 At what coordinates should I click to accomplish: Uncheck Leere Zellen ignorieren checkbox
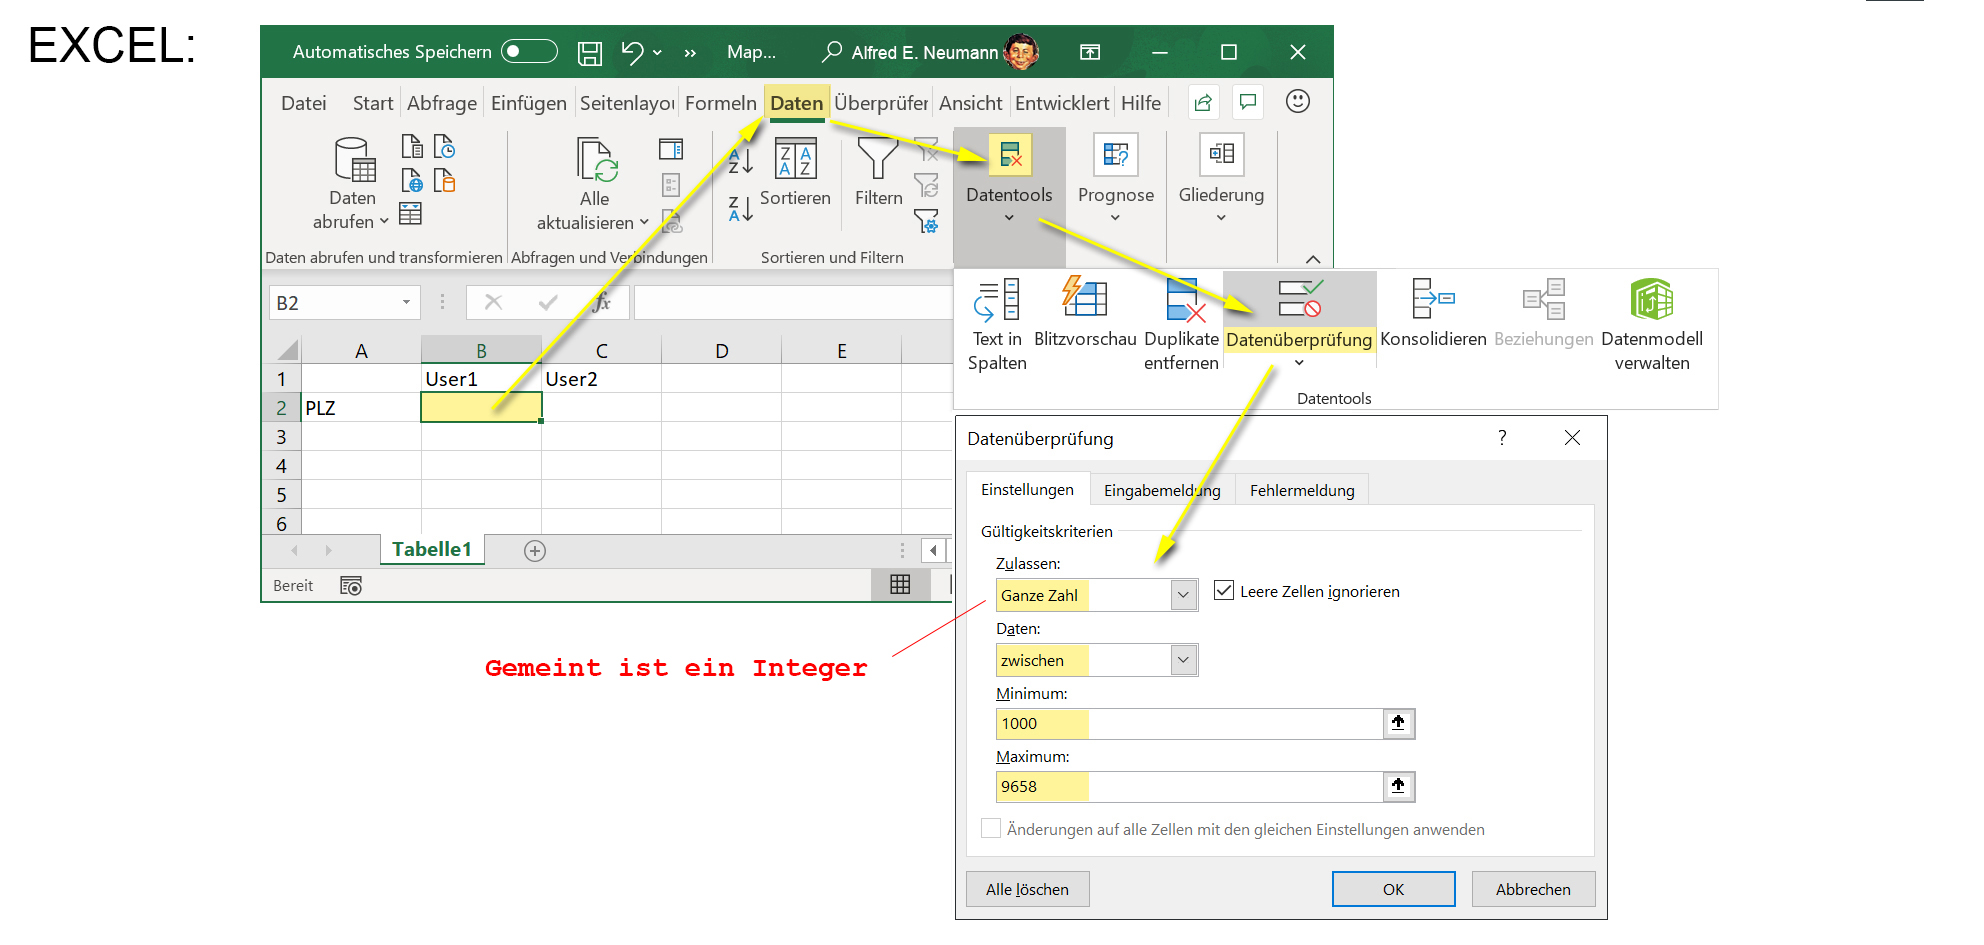tap(1224, 591)
